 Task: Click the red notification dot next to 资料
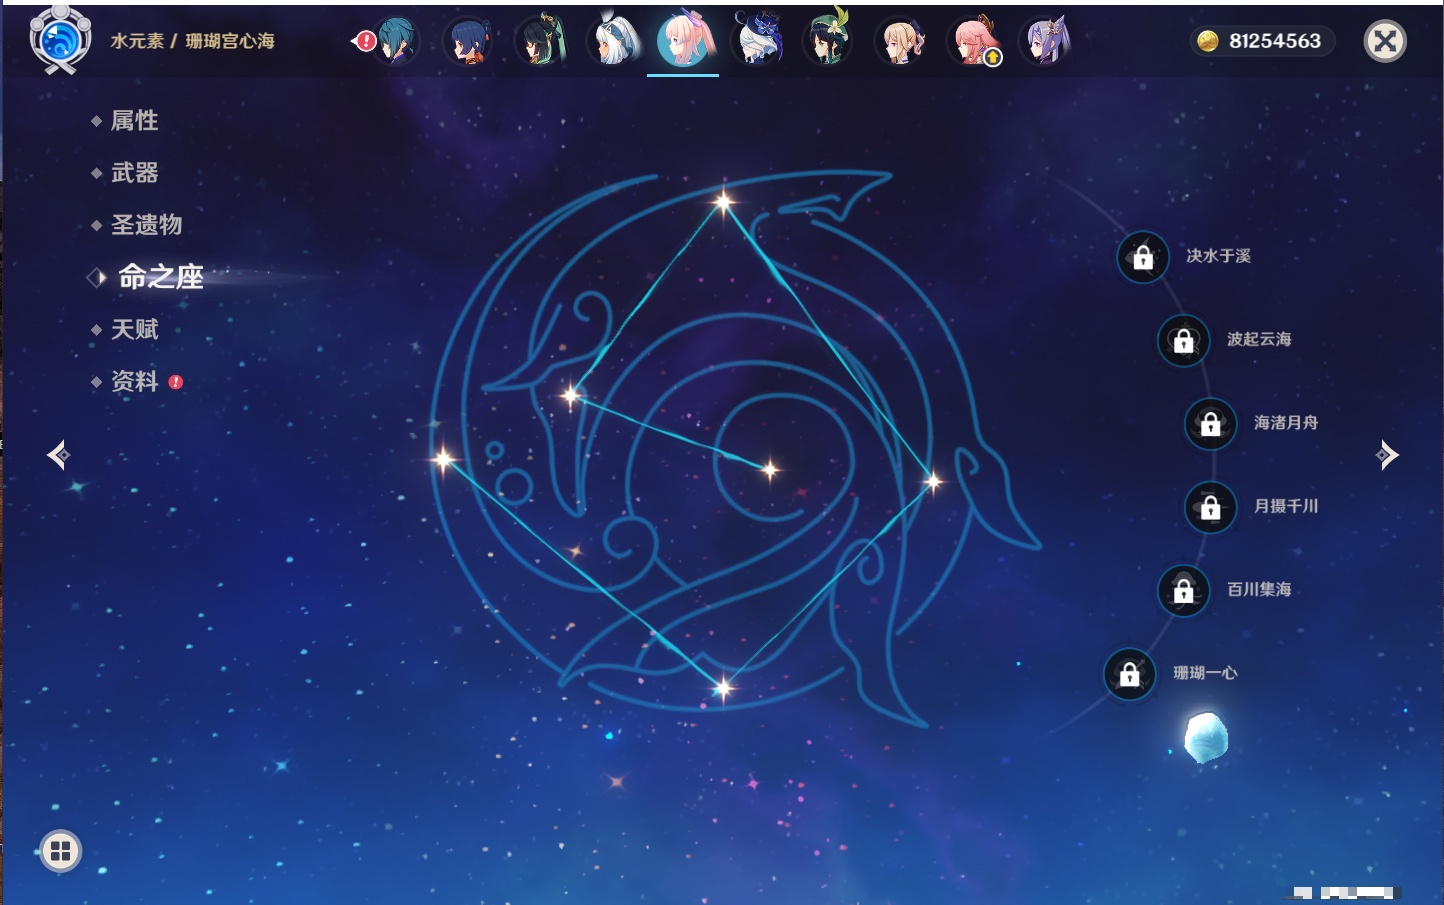tap(176, 382)
